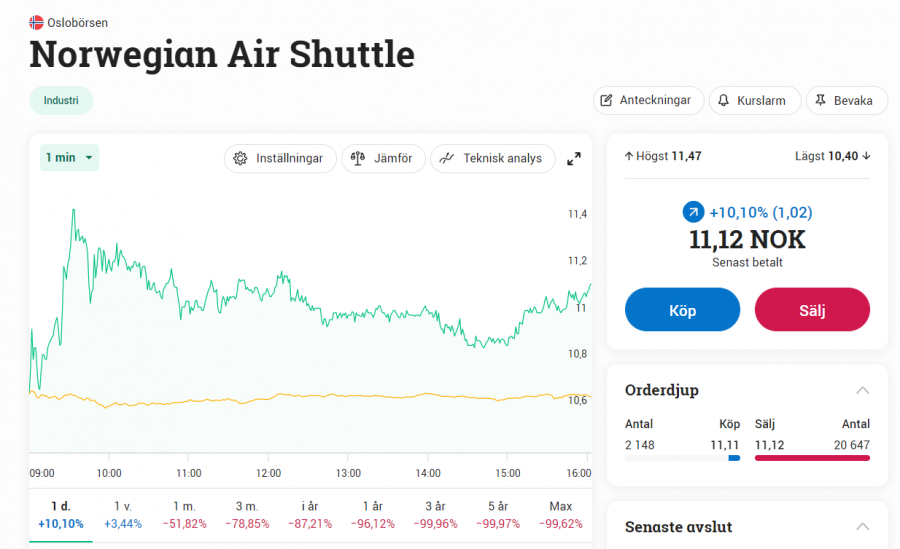Click the 14:00 point on chart
Viewport: 900px width, 549px height.
(427, 473)
